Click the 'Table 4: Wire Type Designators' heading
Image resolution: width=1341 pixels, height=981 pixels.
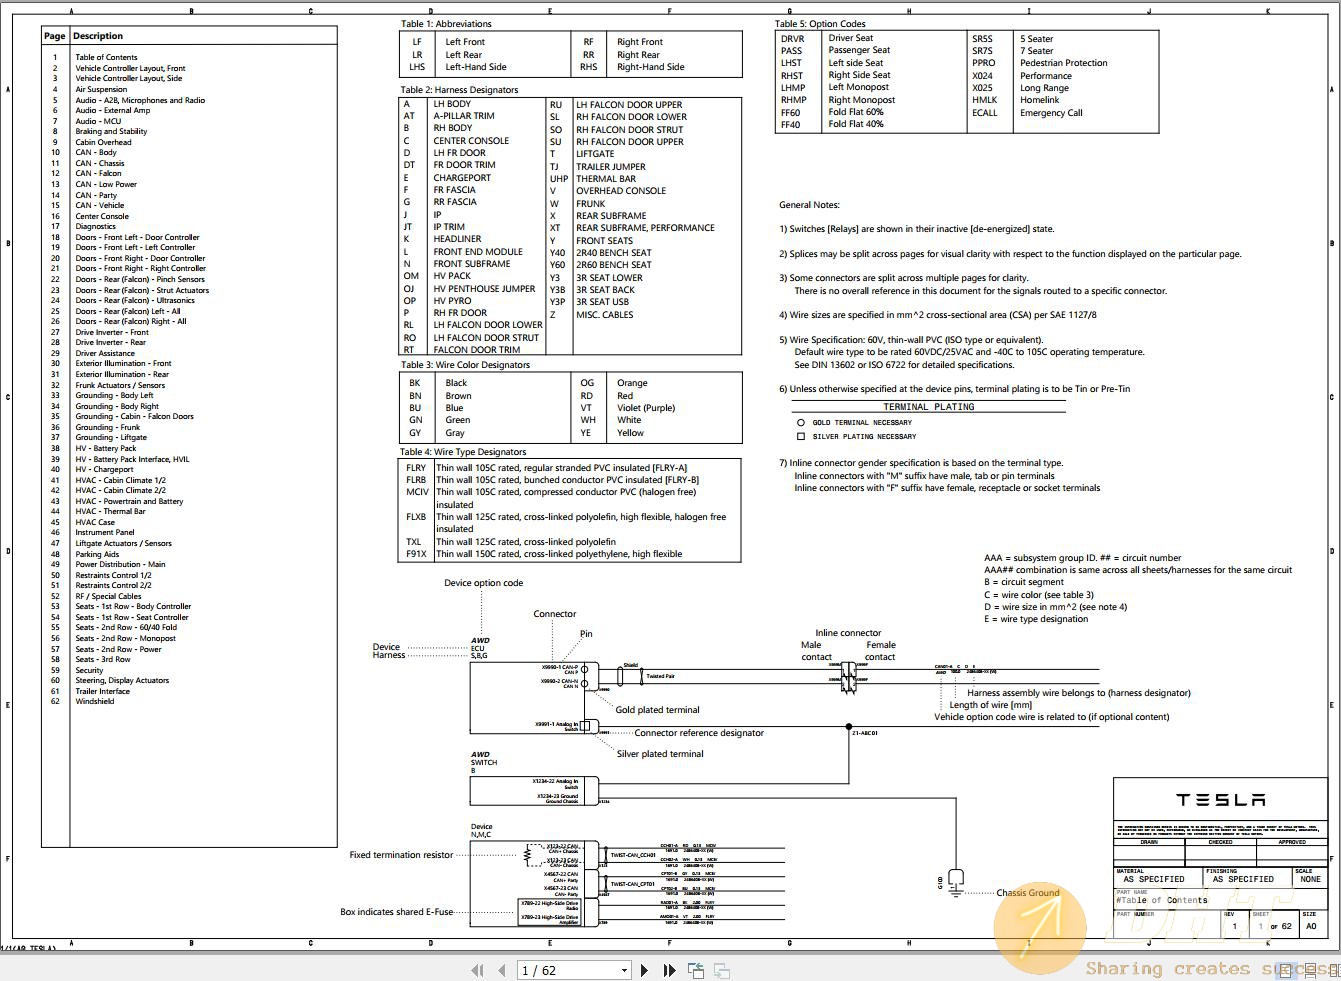pos(463,452)
